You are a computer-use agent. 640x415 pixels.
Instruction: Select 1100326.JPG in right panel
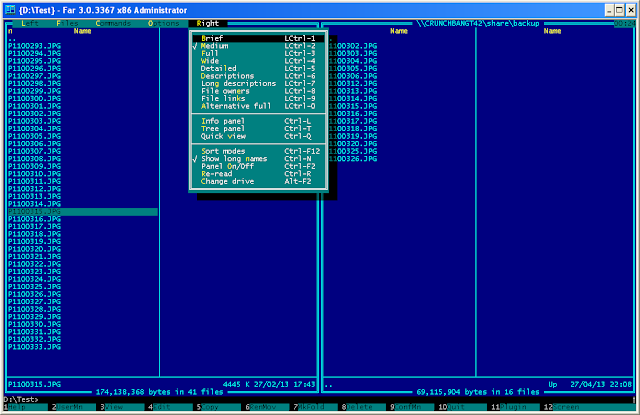pos(353,159)
